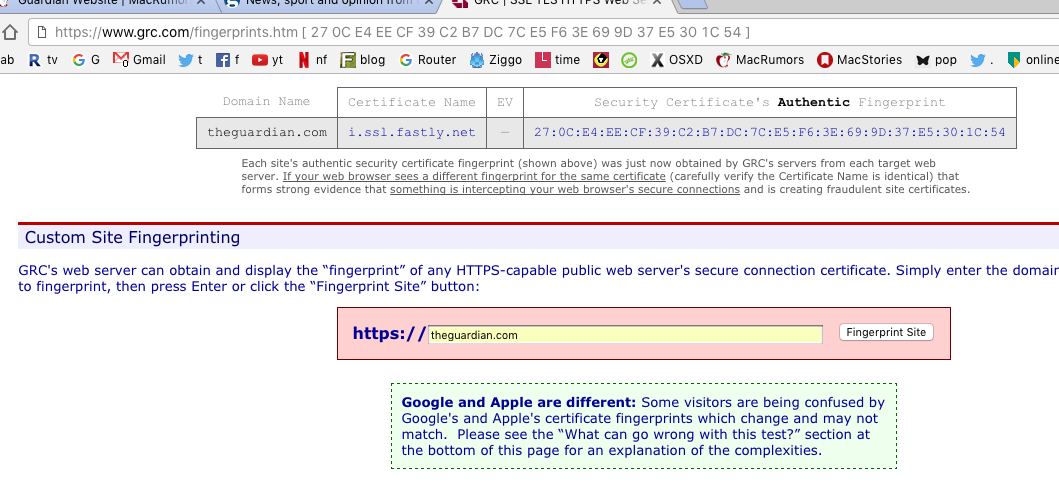Screen dimensions: 1059x485
Task: Open the Facebook 'f' bookmark
Action: [x=228, y=60]
